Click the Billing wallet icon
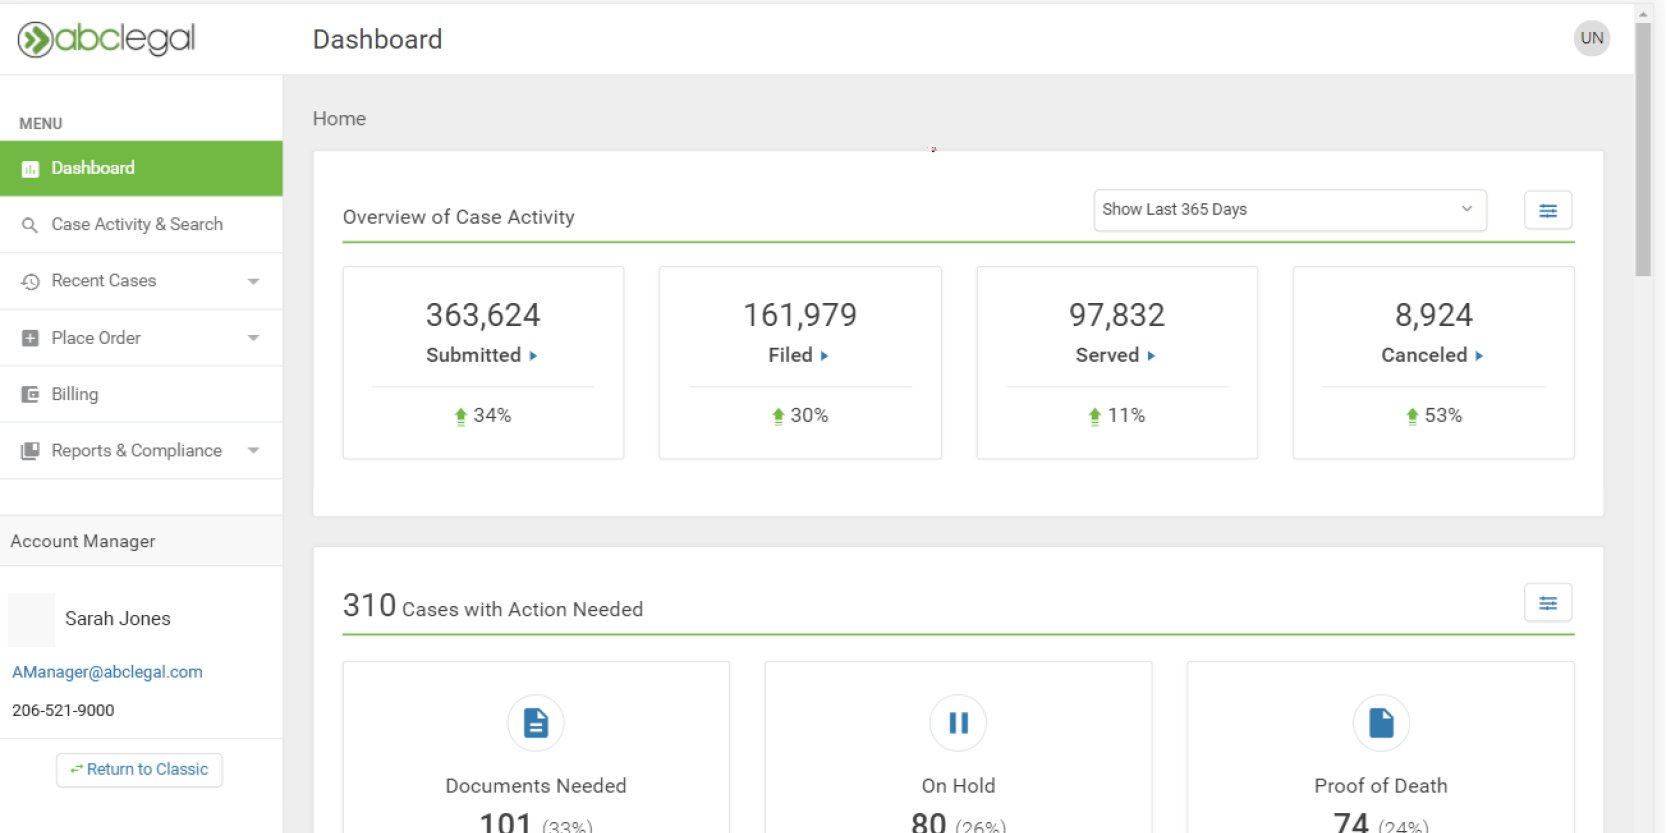This screenshot has height=833, width=1667. pos(30,394)
